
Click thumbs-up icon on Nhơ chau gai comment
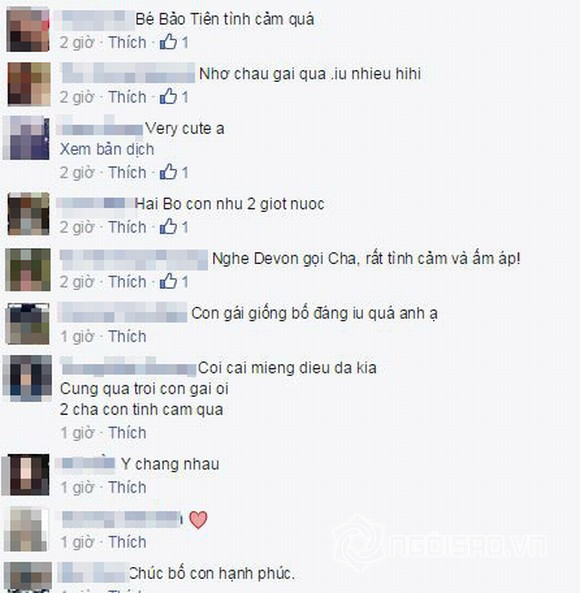168,96
